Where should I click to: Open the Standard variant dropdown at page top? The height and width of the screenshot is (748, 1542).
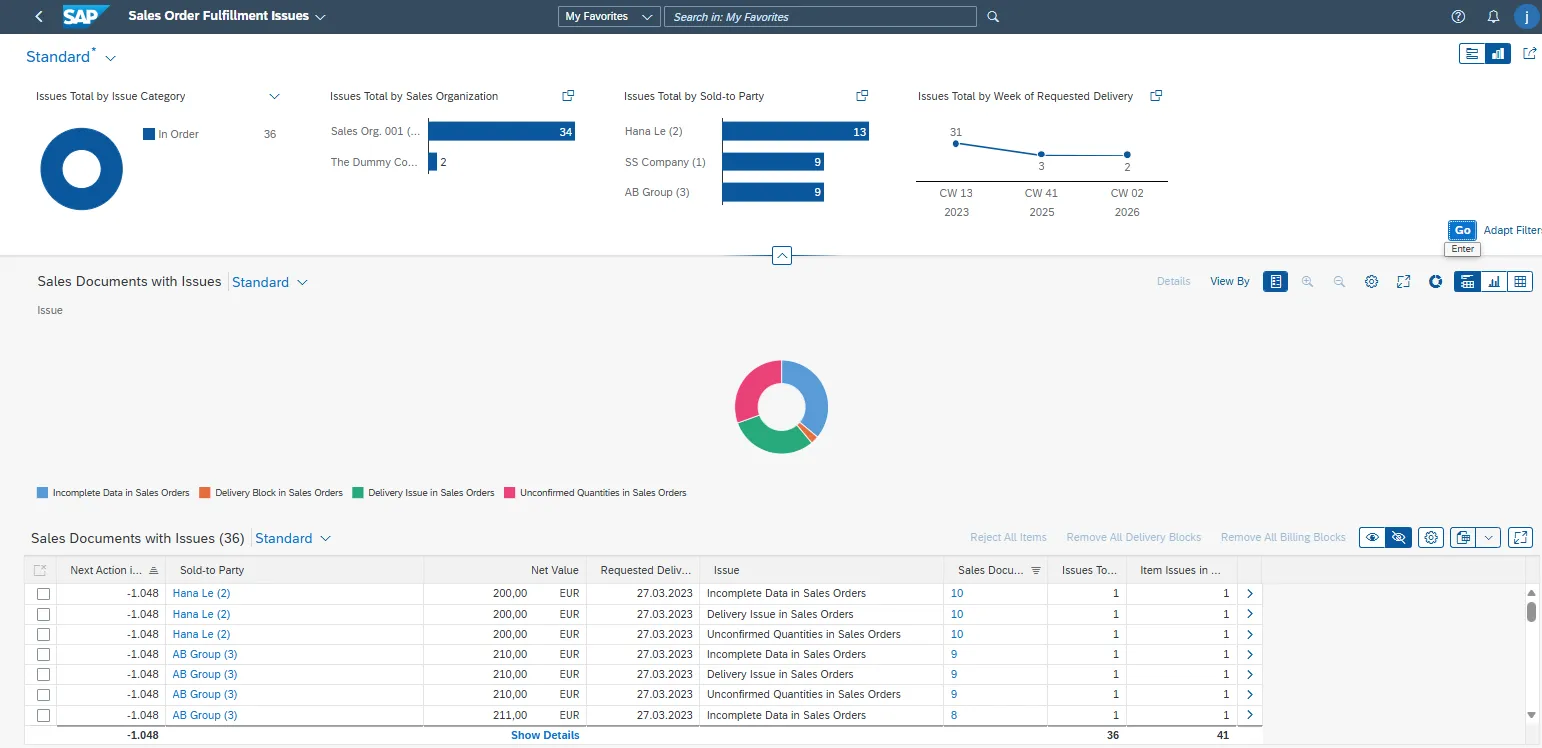pos(110,58)
